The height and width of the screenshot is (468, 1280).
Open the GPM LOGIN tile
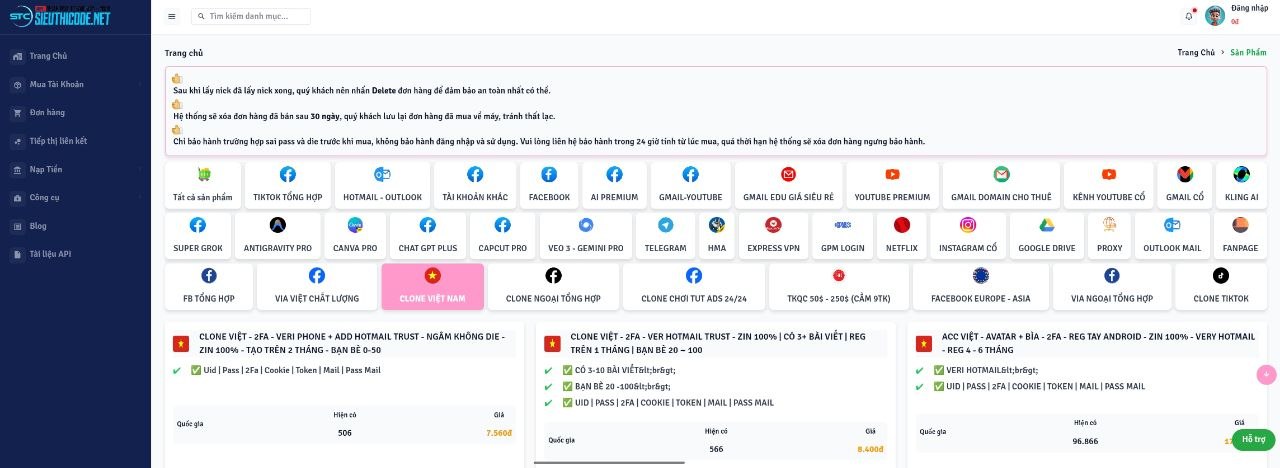pyautogui.click(x=842, y=236)
